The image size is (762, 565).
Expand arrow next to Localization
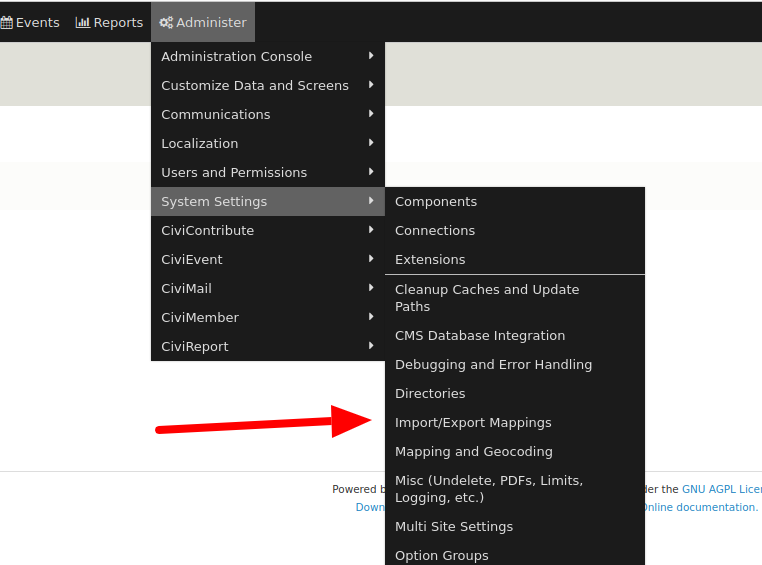tap(371, 143)
